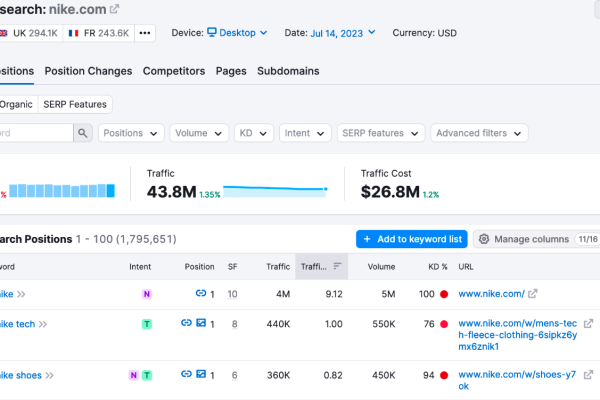Click the sitelinks icon in first keyword row
Image resolution: width=600 pixels, height=400 pixels.
tap(201, 293)
